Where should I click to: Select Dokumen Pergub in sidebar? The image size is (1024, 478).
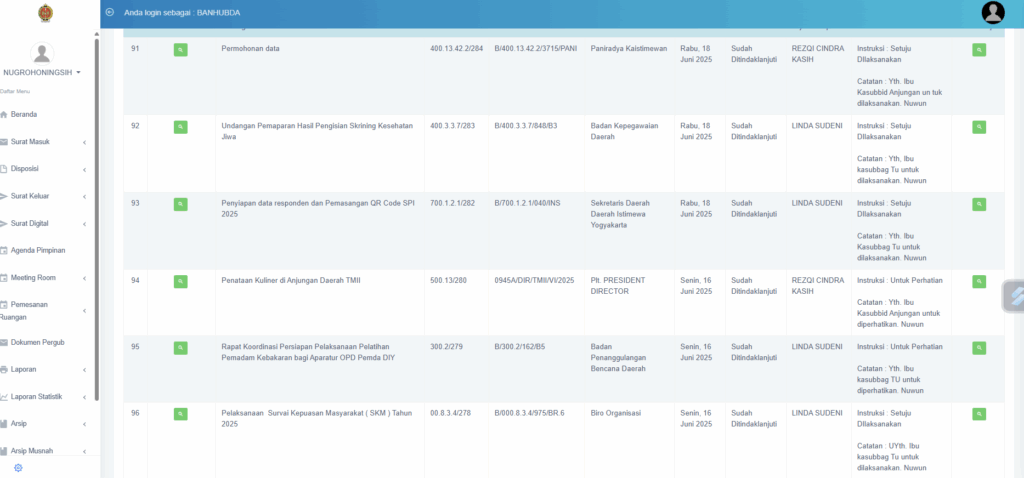[x=38, y=342]
